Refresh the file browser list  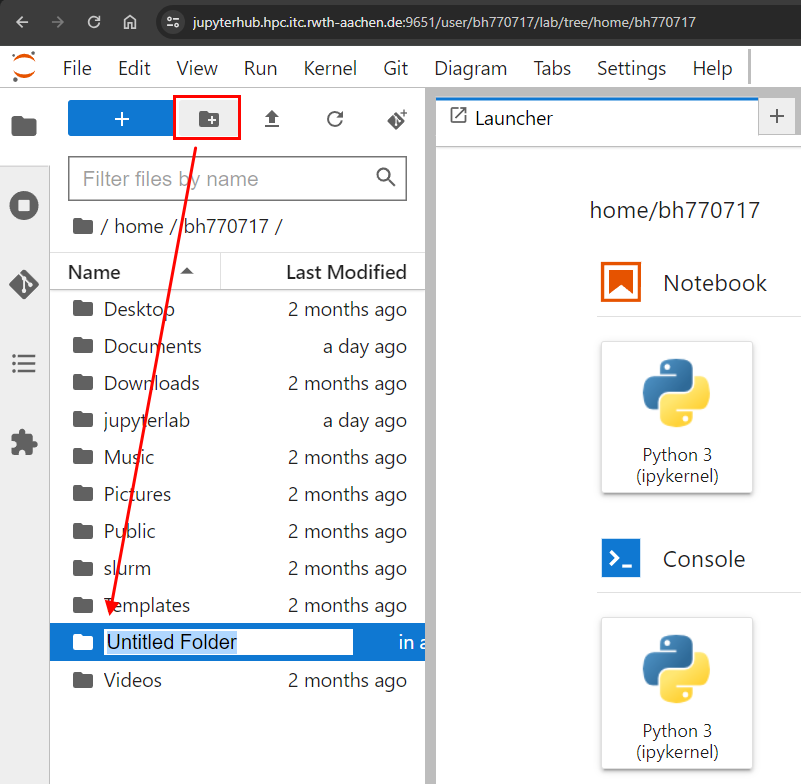[335, 119]
